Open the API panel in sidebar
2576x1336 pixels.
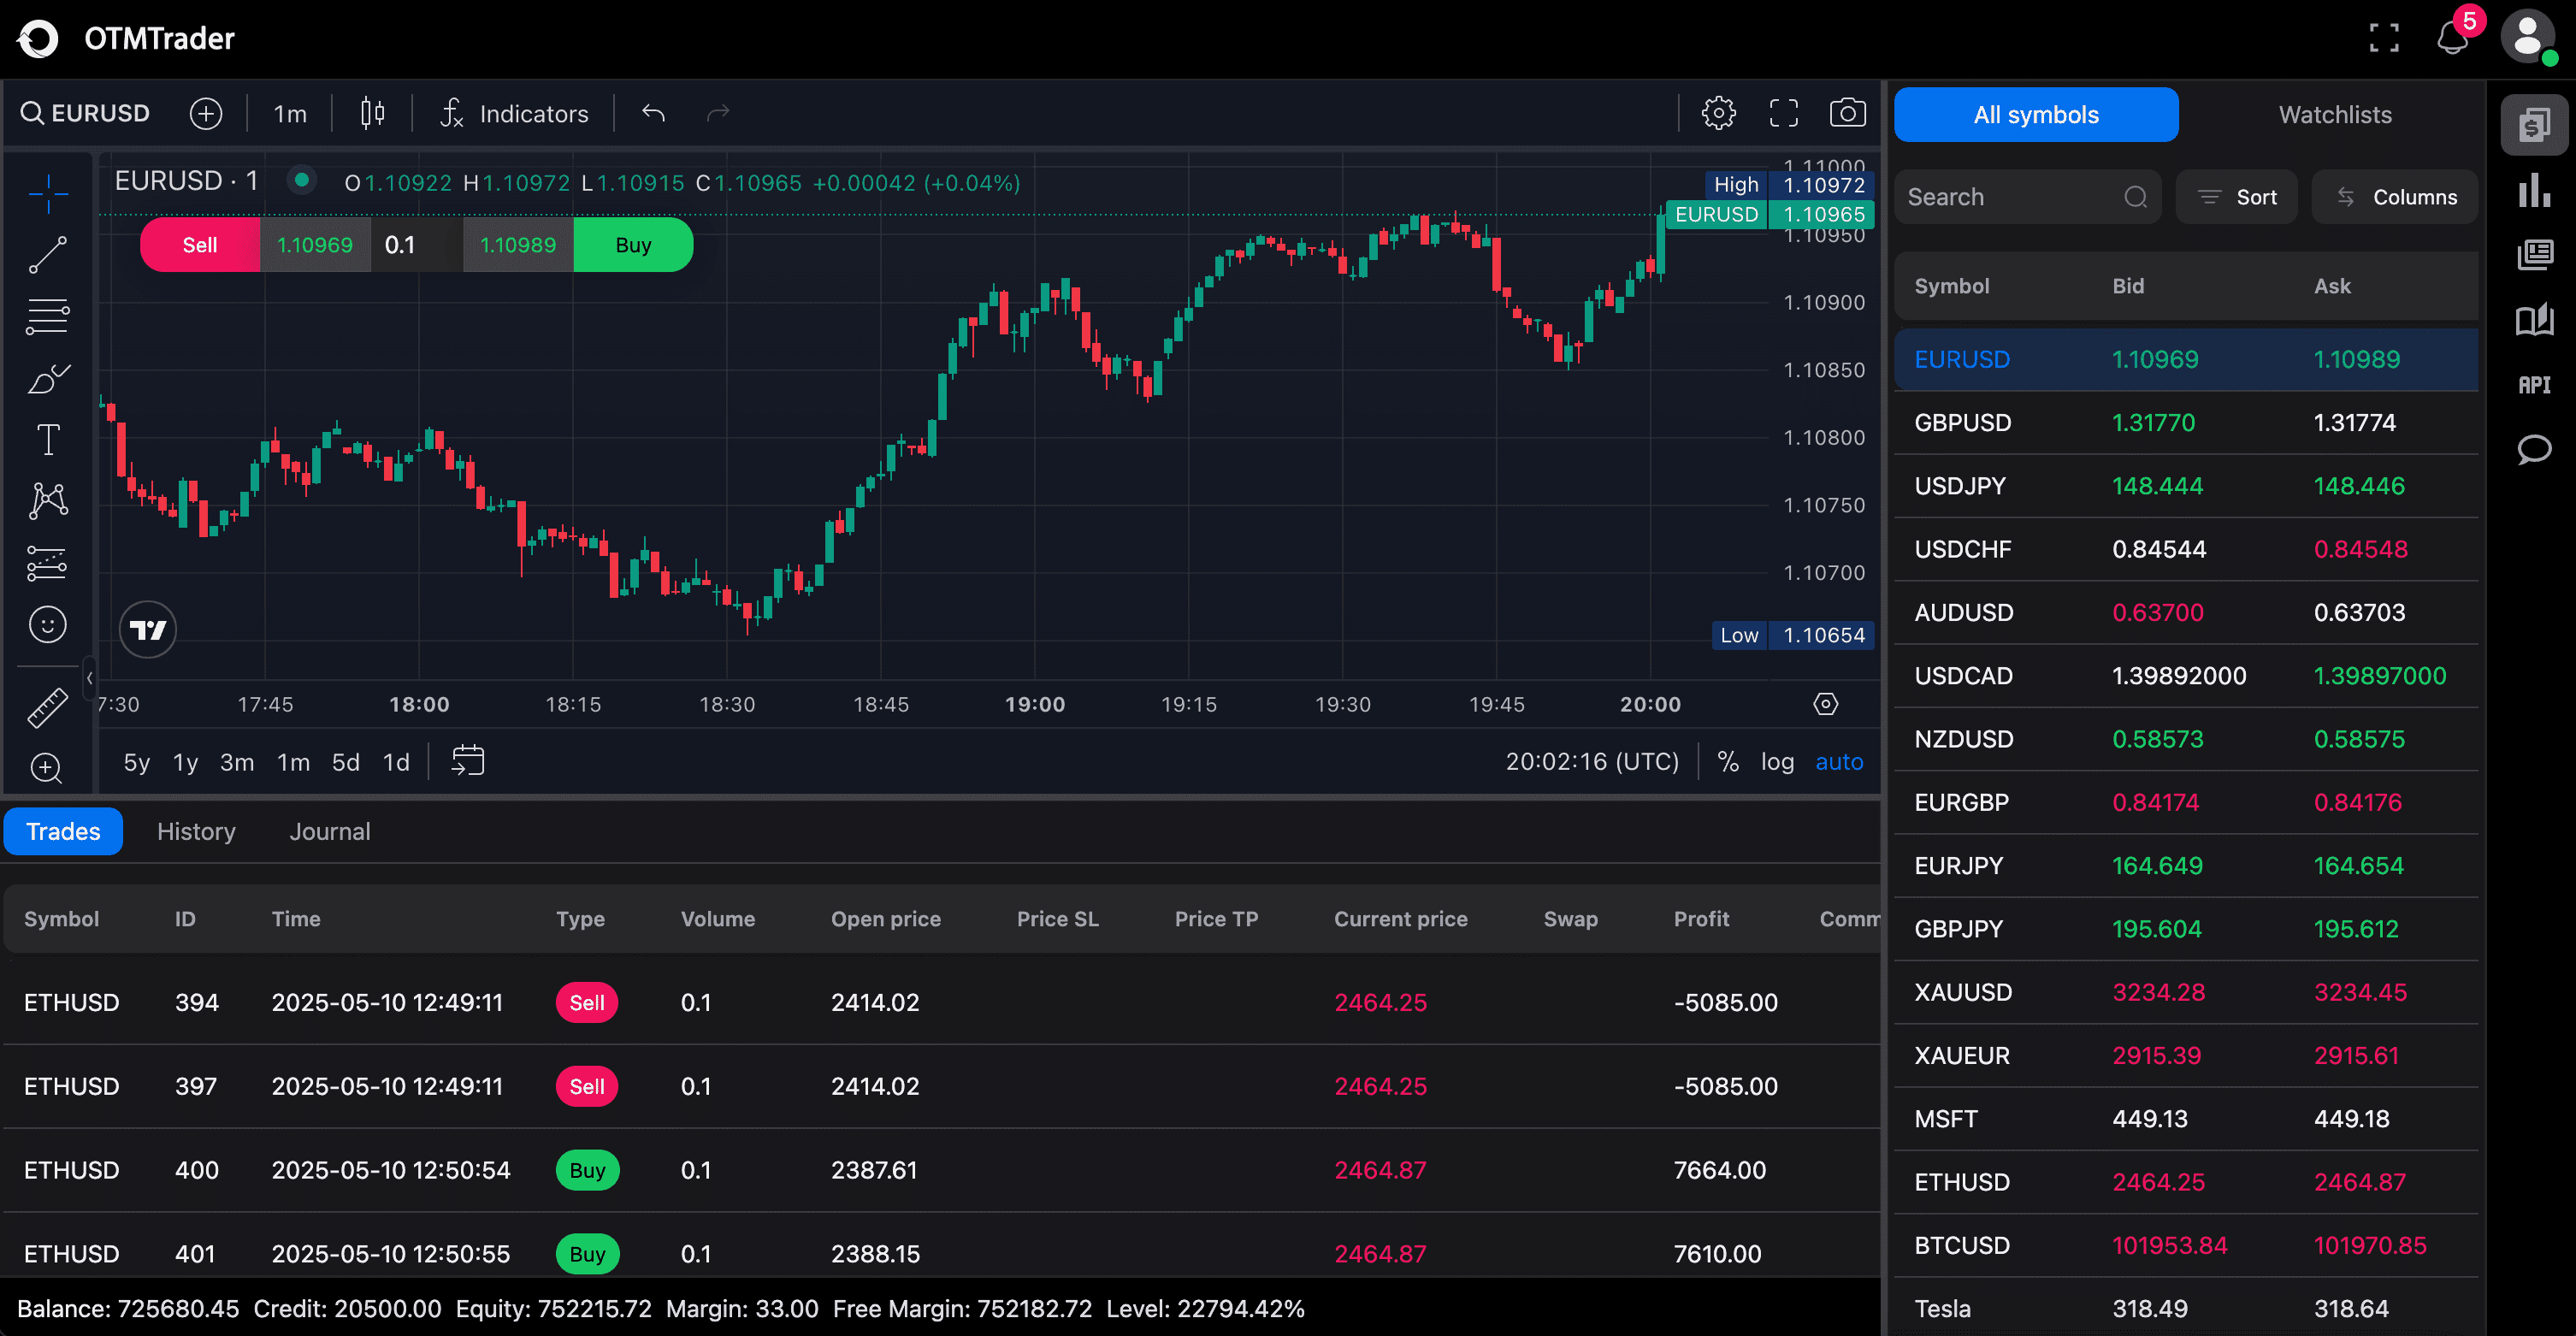(x=2533, y=385)
